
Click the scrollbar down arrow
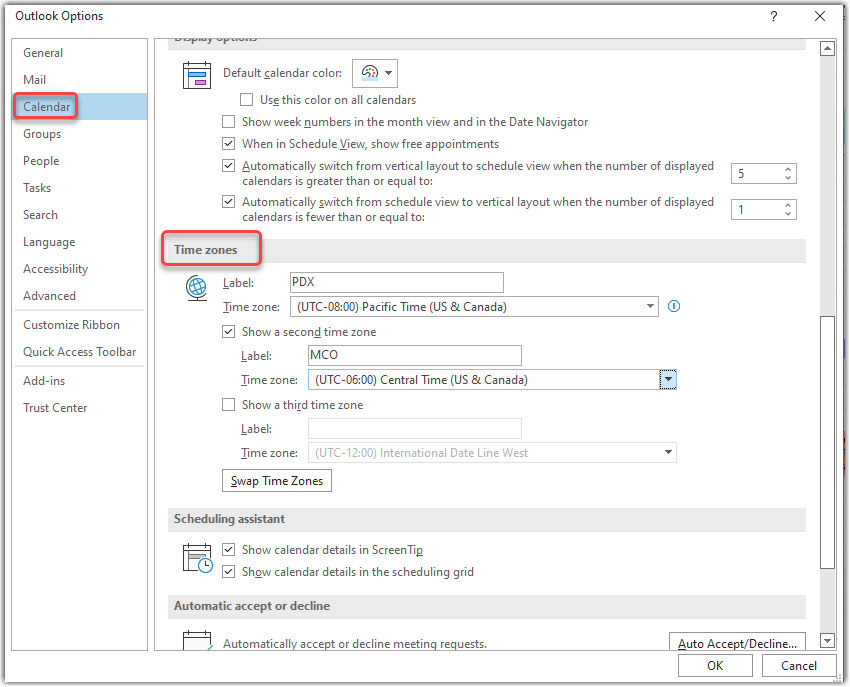click(826, 640)
